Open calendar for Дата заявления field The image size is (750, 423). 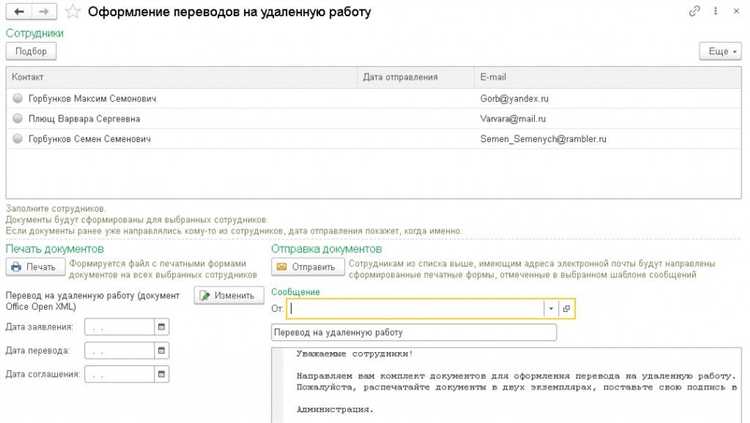[161, 327]
